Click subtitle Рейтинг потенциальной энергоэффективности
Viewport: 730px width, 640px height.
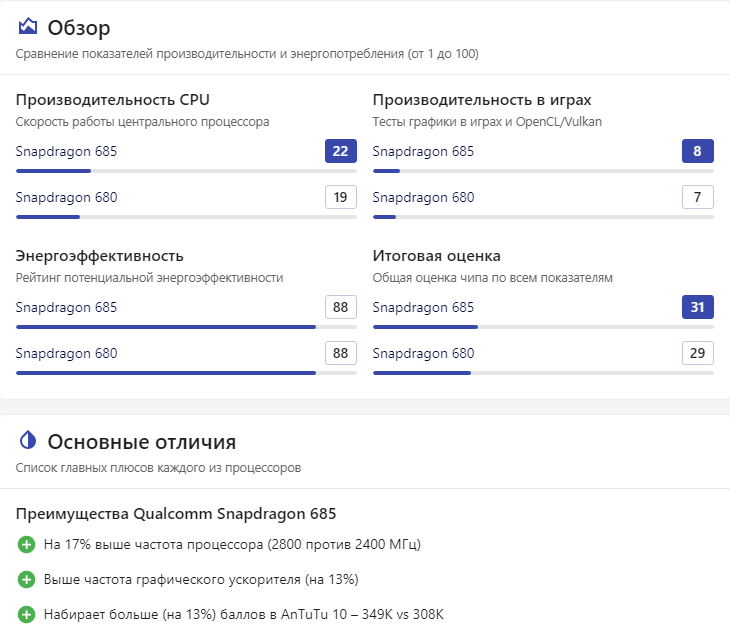point(149,278)
